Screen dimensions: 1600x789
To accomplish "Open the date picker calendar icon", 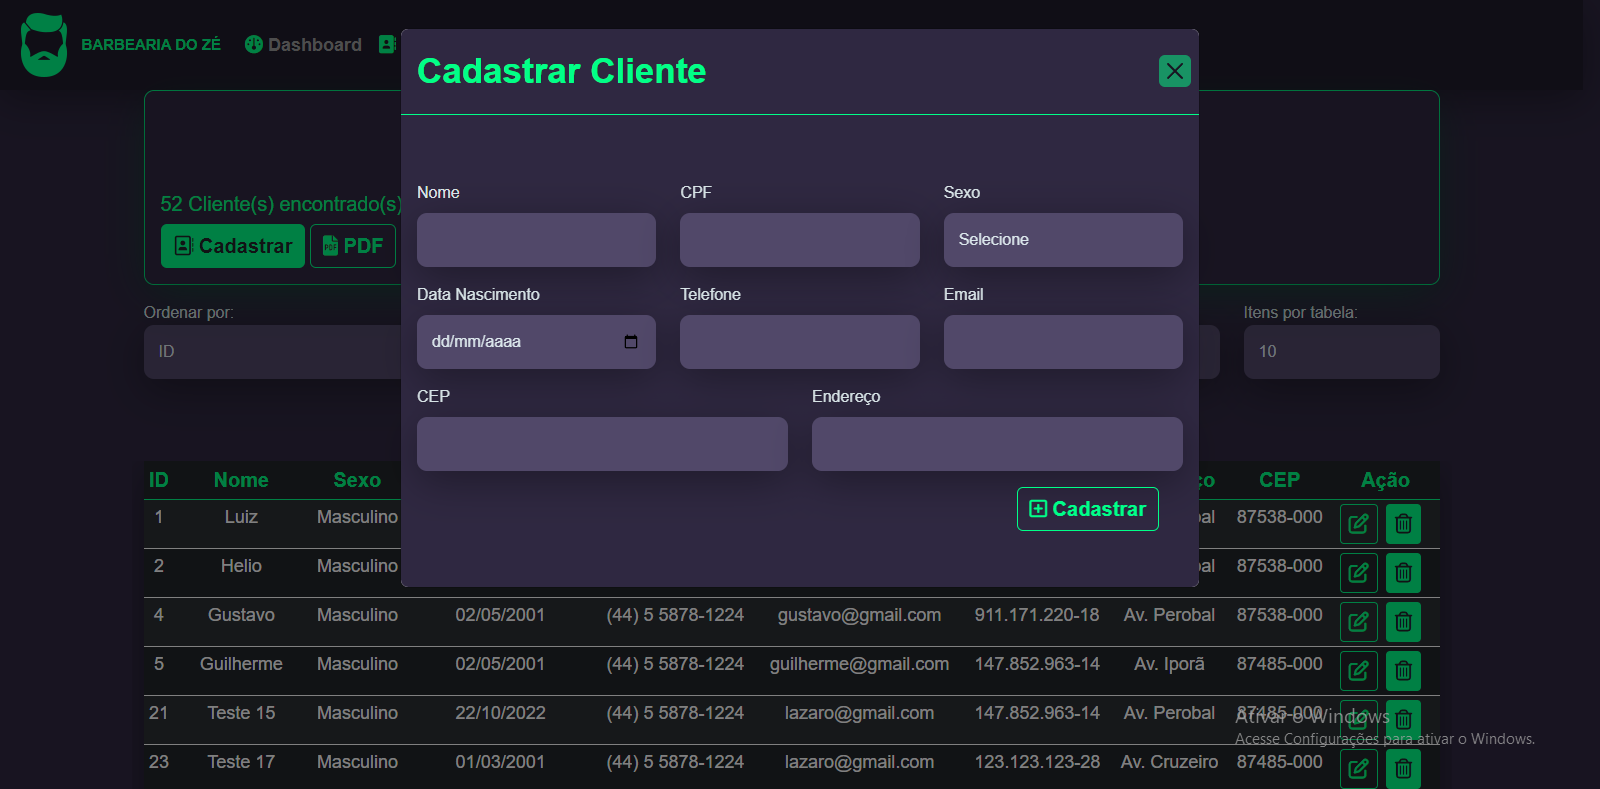I will point(631,342).
